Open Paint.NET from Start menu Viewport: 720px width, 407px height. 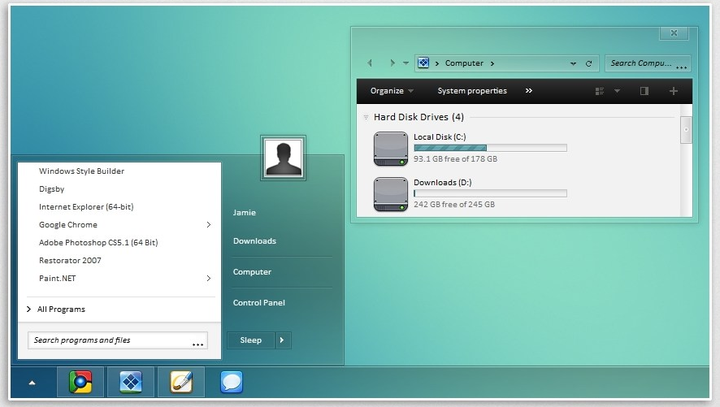pyautogui.click(x=57, y=278)
